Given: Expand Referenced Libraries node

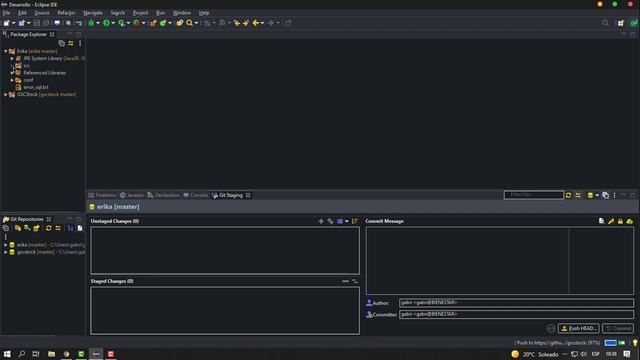Looking at the screenshot, I should (12, 73).
